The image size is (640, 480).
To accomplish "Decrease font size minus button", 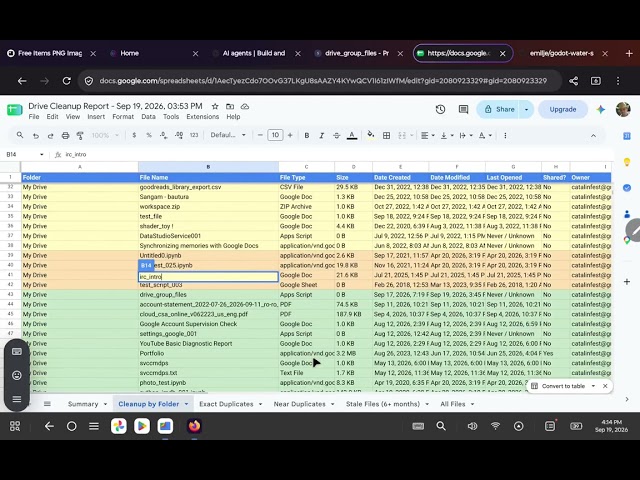I will tap(260, 135).
